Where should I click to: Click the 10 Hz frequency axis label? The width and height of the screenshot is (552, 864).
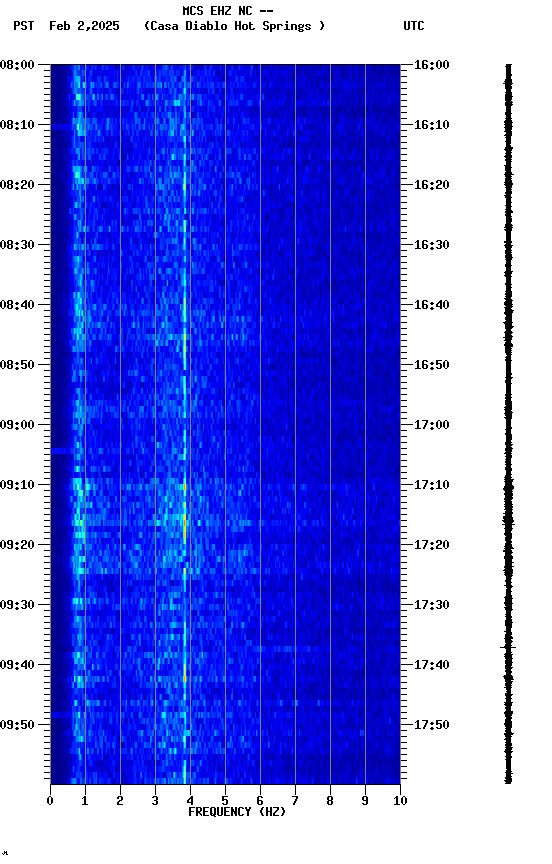pyautogui.click(x=400, y=801)
